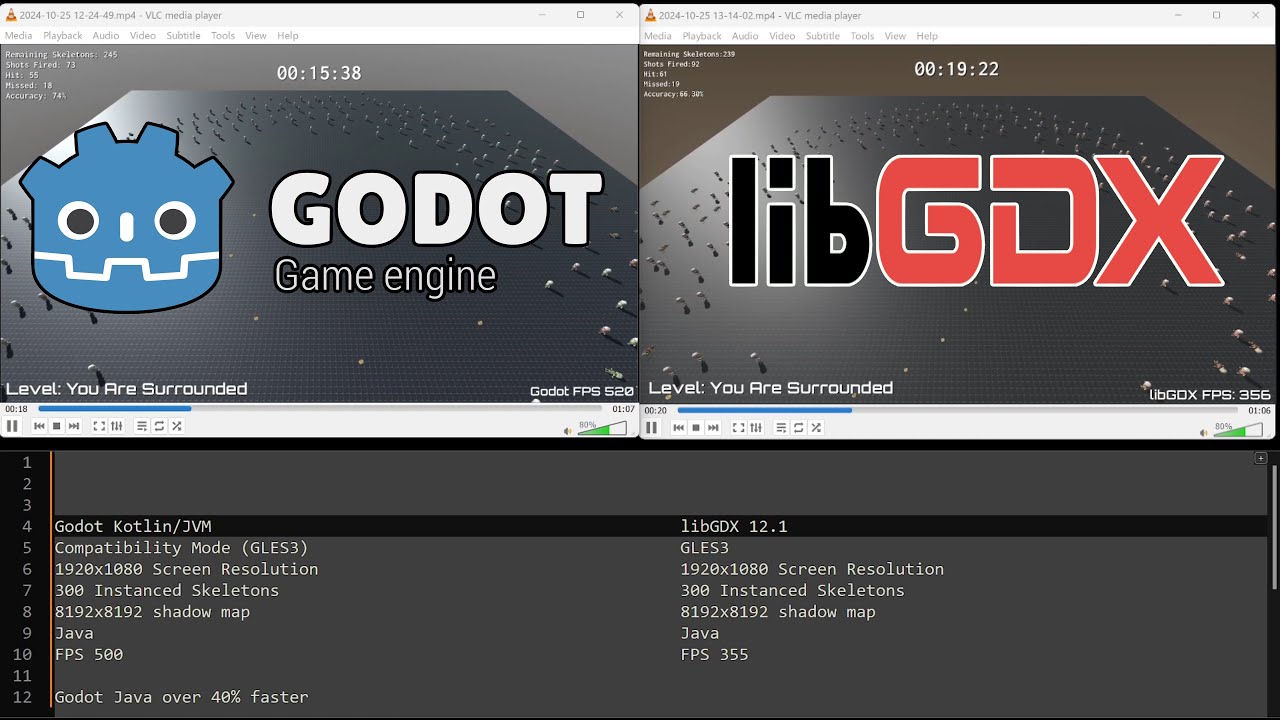Close the right VLC window

1256,15
